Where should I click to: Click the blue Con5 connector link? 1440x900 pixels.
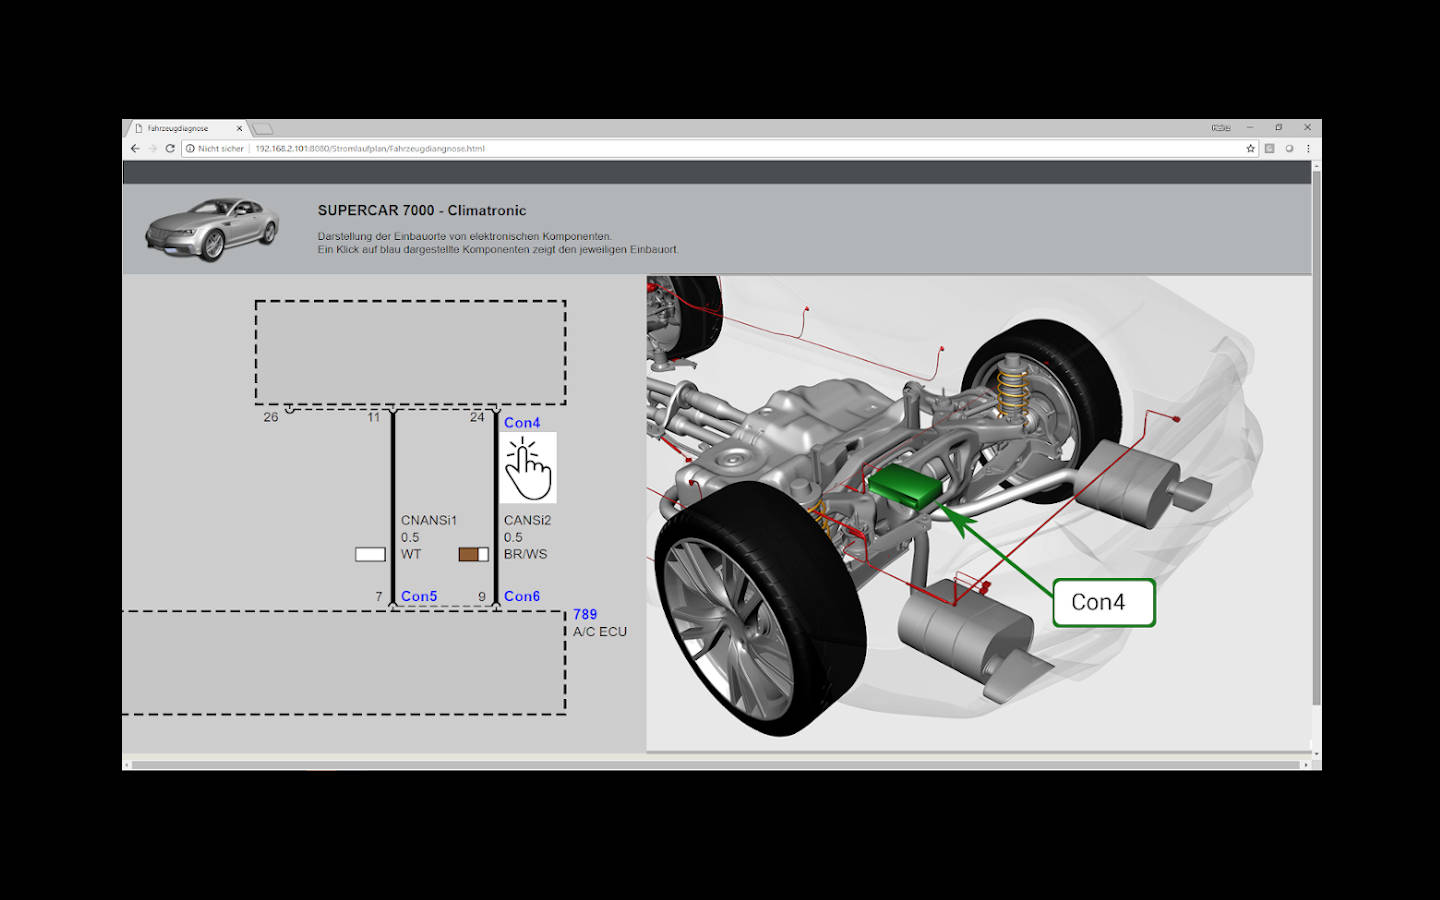pos(418,596)
